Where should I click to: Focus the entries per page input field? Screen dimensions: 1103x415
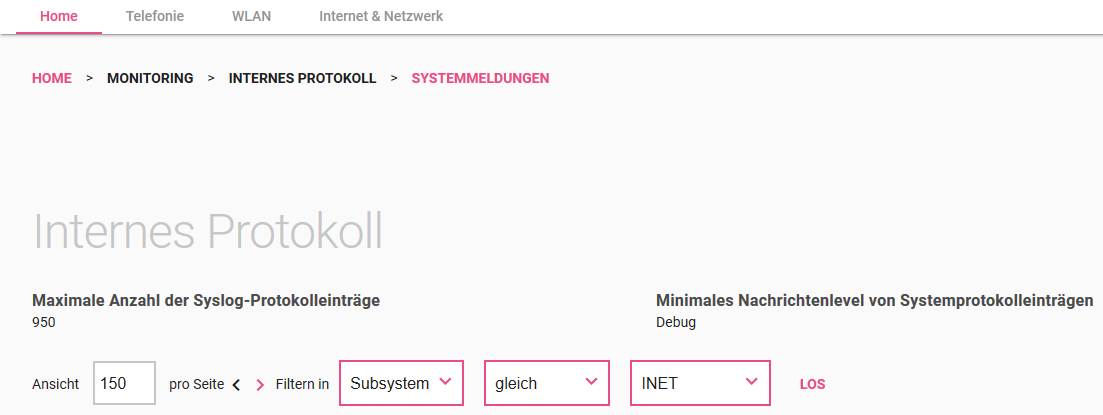(x=124, y=383)
